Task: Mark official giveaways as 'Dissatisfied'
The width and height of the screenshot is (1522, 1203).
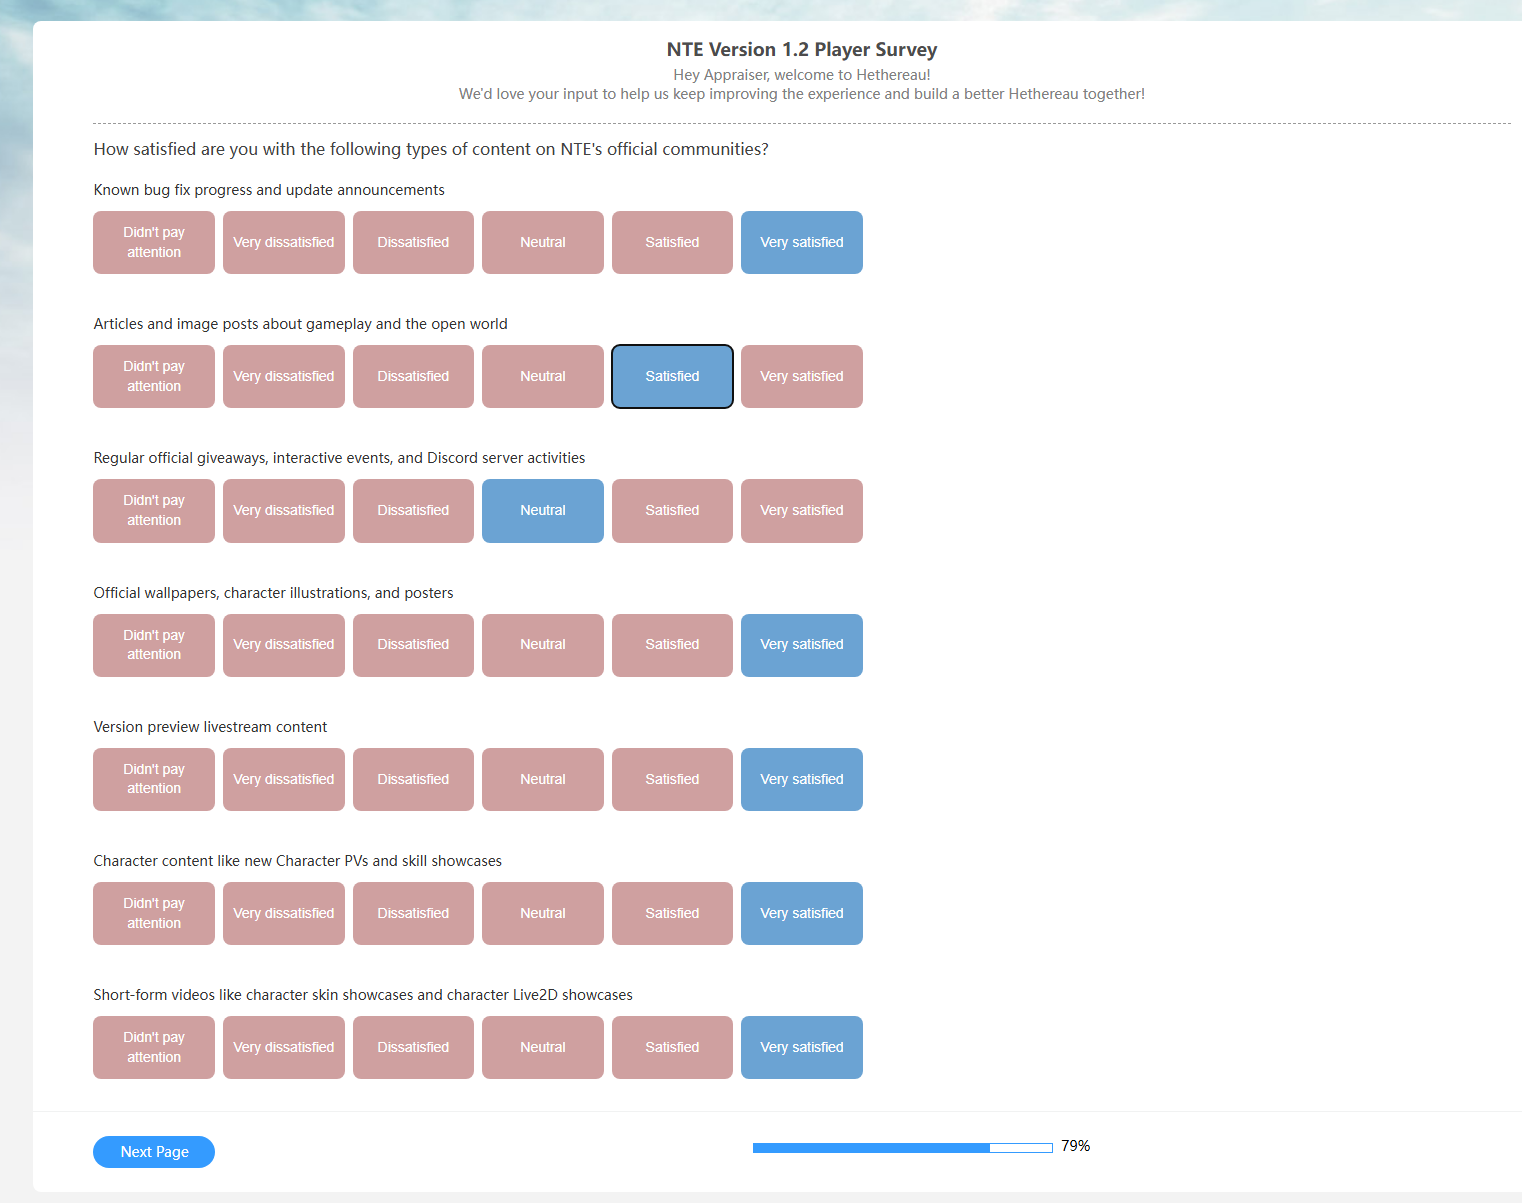Action: pyautogui.click(x=413, y=511)
